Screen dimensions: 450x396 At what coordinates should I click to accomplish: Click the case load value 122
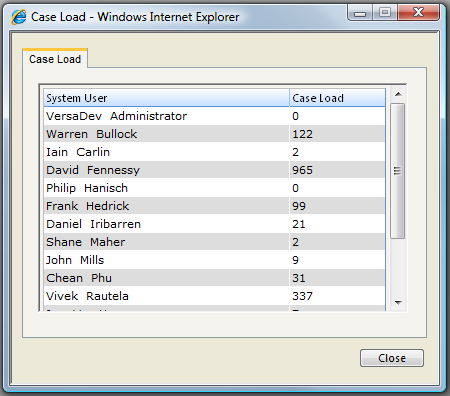[303, 134]
